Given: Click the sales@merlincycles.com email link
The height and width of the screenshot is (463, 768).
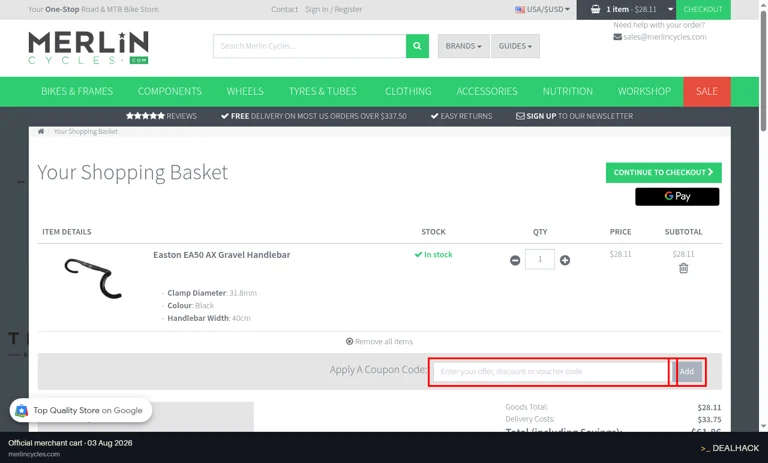Looking at the screenshot, I should 660,37.
